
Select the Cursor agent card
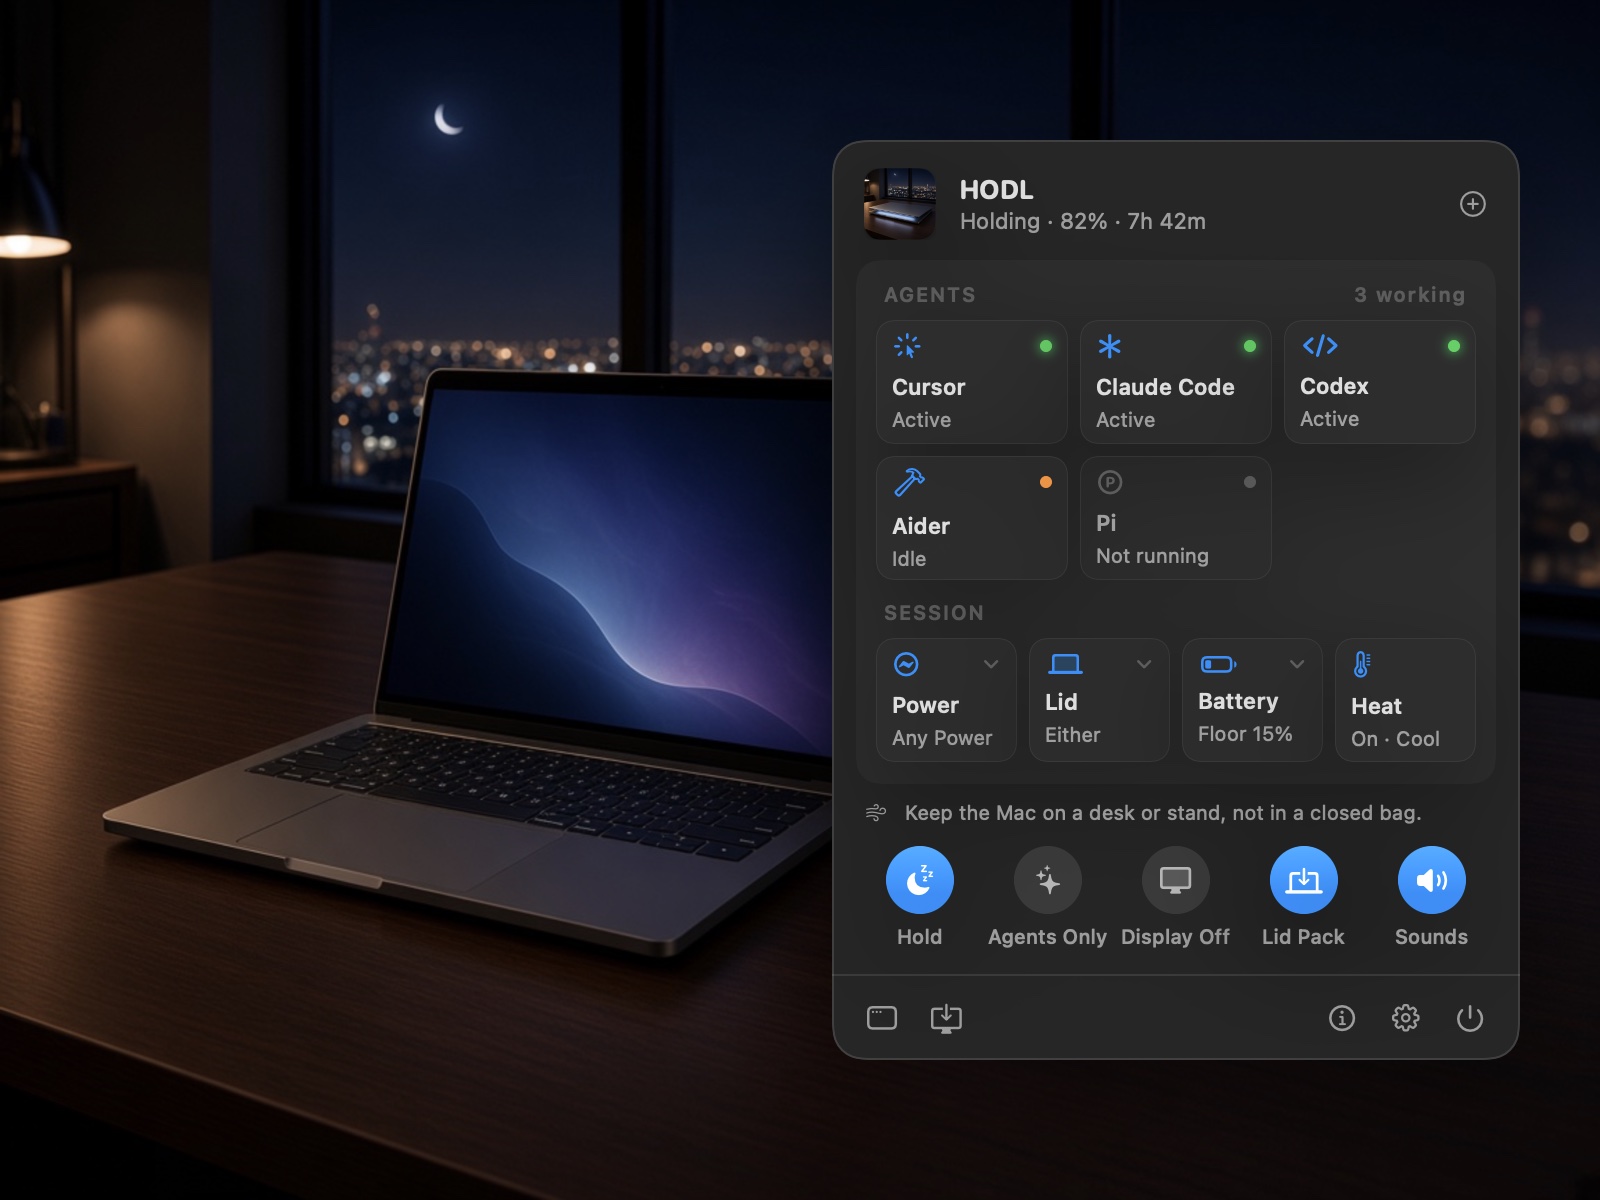(x=972, y=382)
